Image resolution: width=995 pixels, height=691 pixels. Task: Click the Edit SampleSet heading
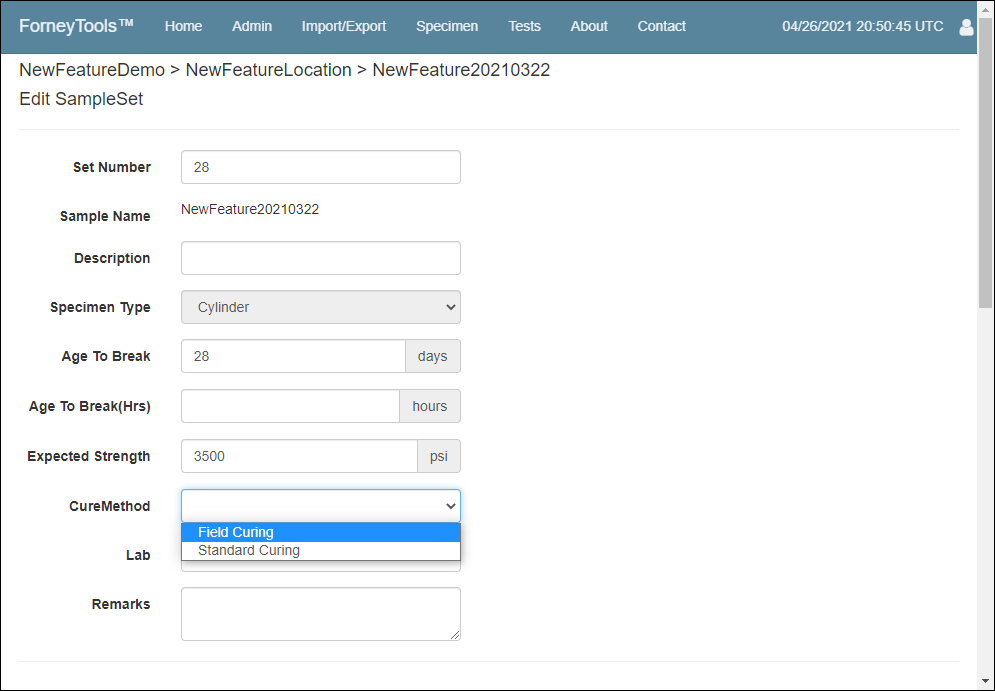pyautogui.click(x=81, y=99)
